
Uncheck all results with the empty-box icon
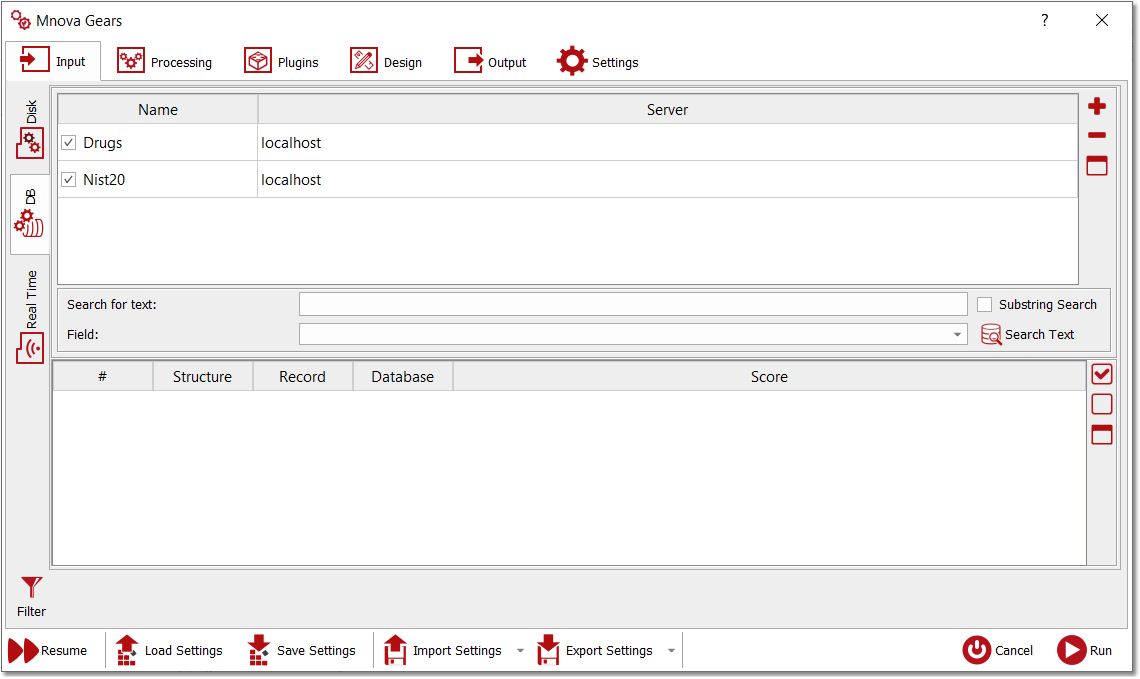[x=1101, y=404]
